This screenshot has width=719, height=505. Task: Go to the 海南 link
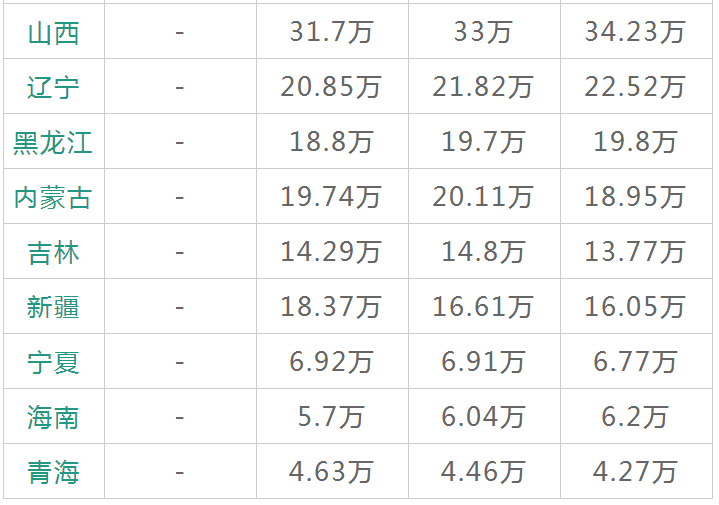click(53, 416)
